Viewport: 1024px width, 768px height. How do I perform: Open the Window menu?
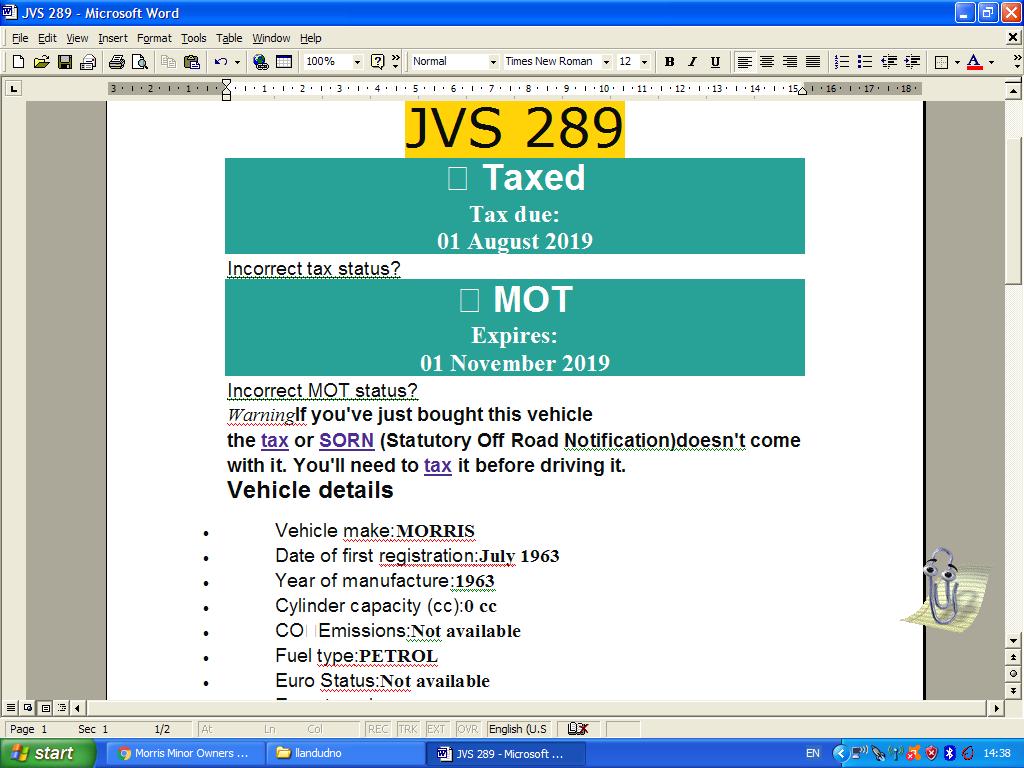271,38
